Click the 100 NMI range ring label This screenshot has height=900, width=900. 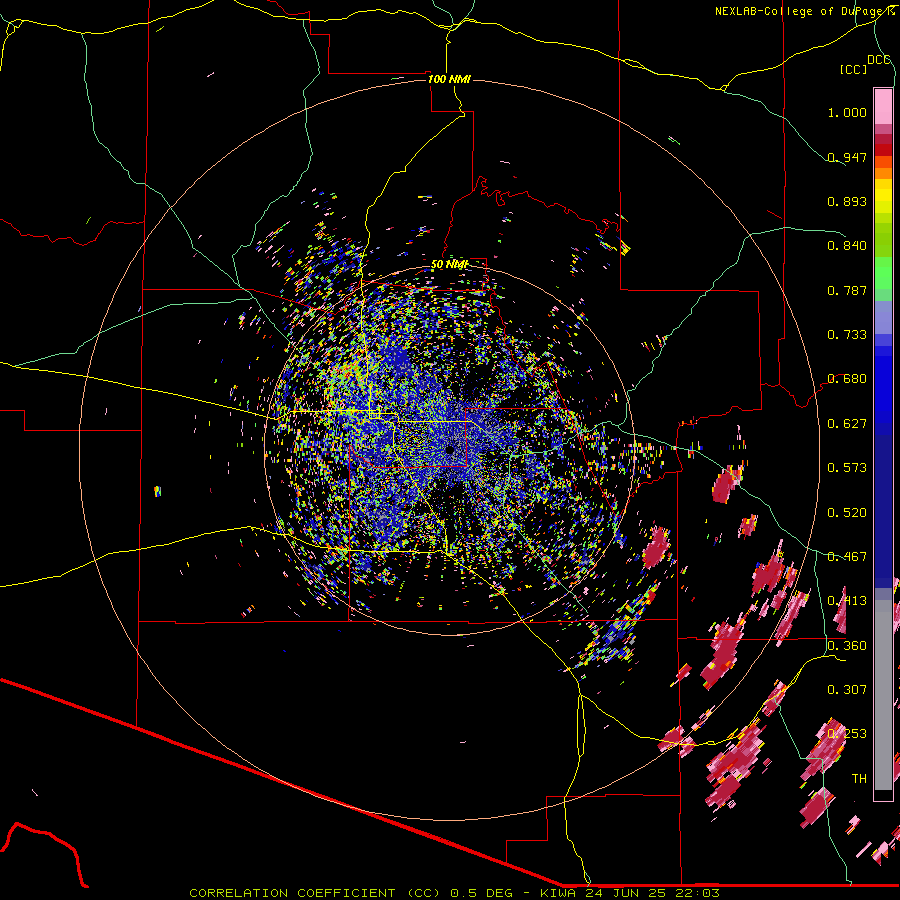449,79
